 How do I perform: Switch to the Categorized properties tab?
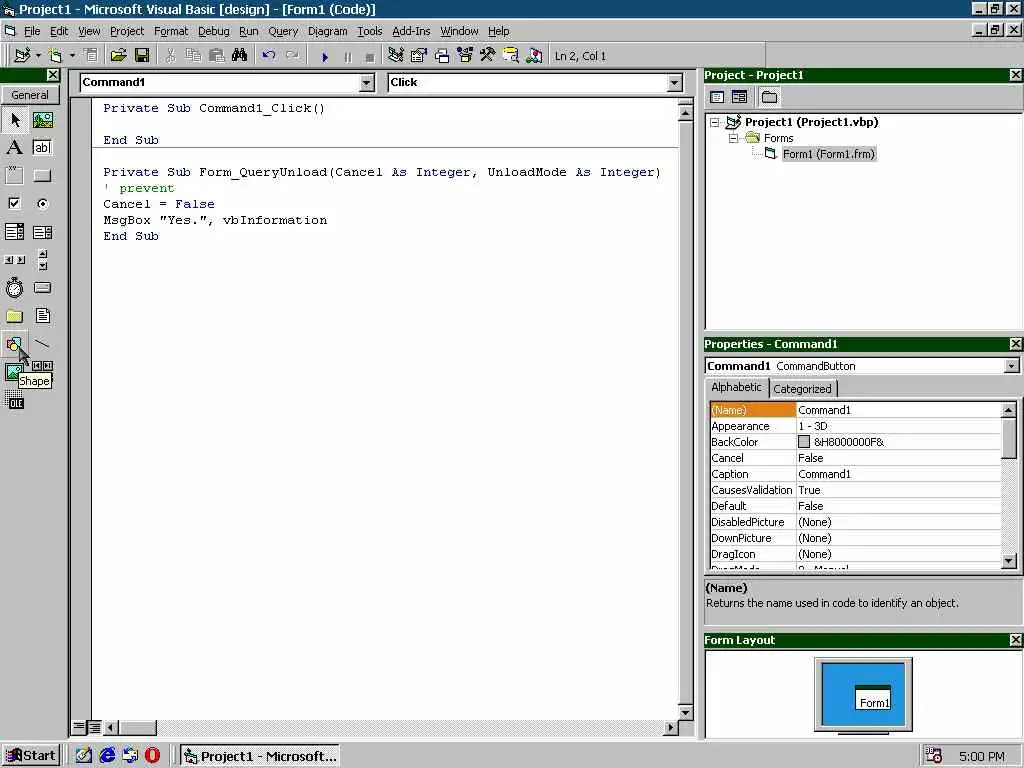(802, 389)
